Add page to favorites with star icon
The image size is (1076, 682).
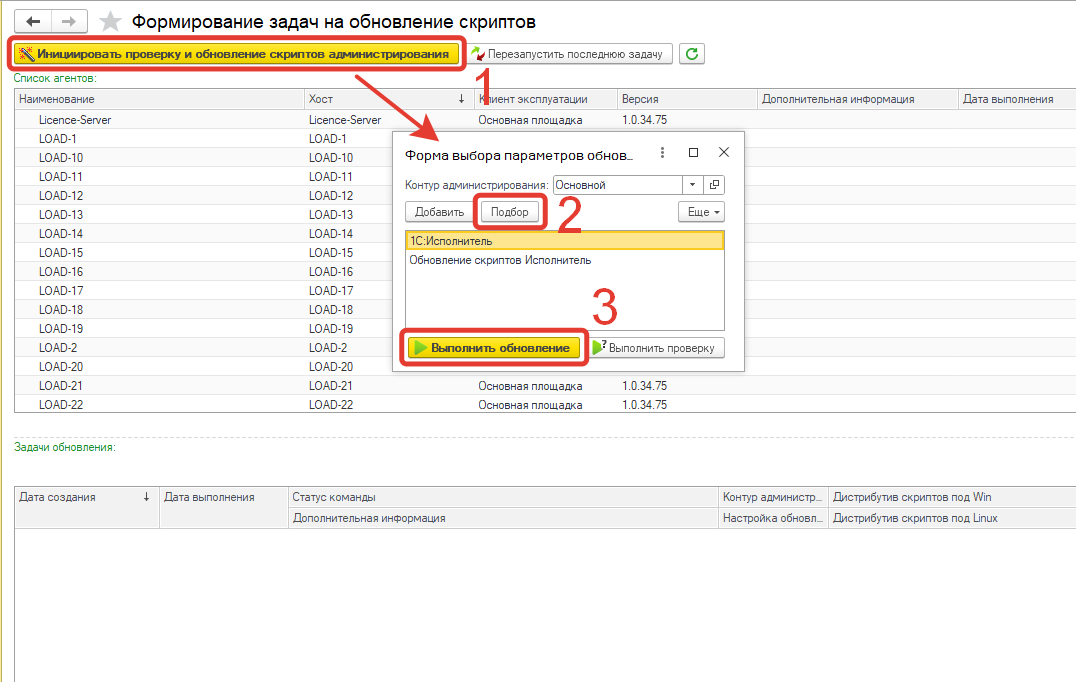111,22
